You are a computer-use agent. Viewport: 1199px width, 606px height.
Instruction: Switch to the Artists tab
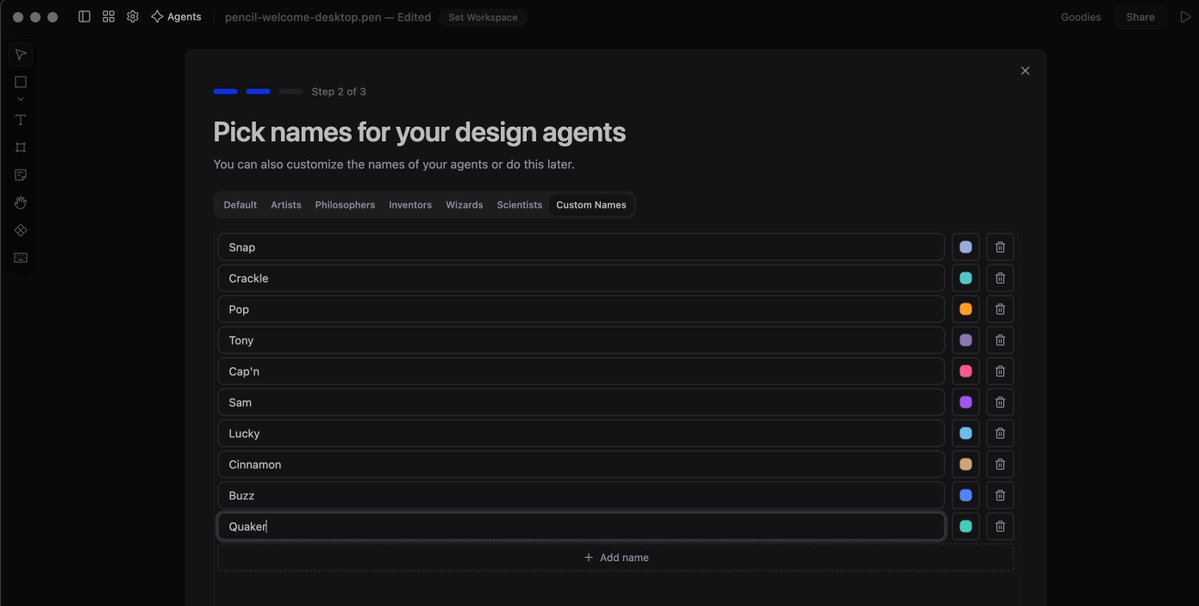click(286, 205)
